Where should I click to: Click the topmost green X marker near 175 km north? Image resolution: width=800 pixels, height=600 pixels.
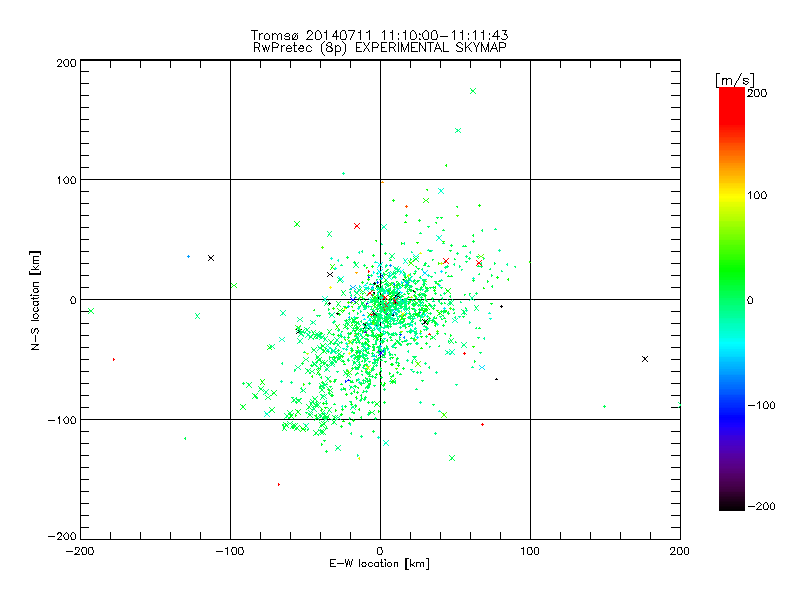coord(473,91)
